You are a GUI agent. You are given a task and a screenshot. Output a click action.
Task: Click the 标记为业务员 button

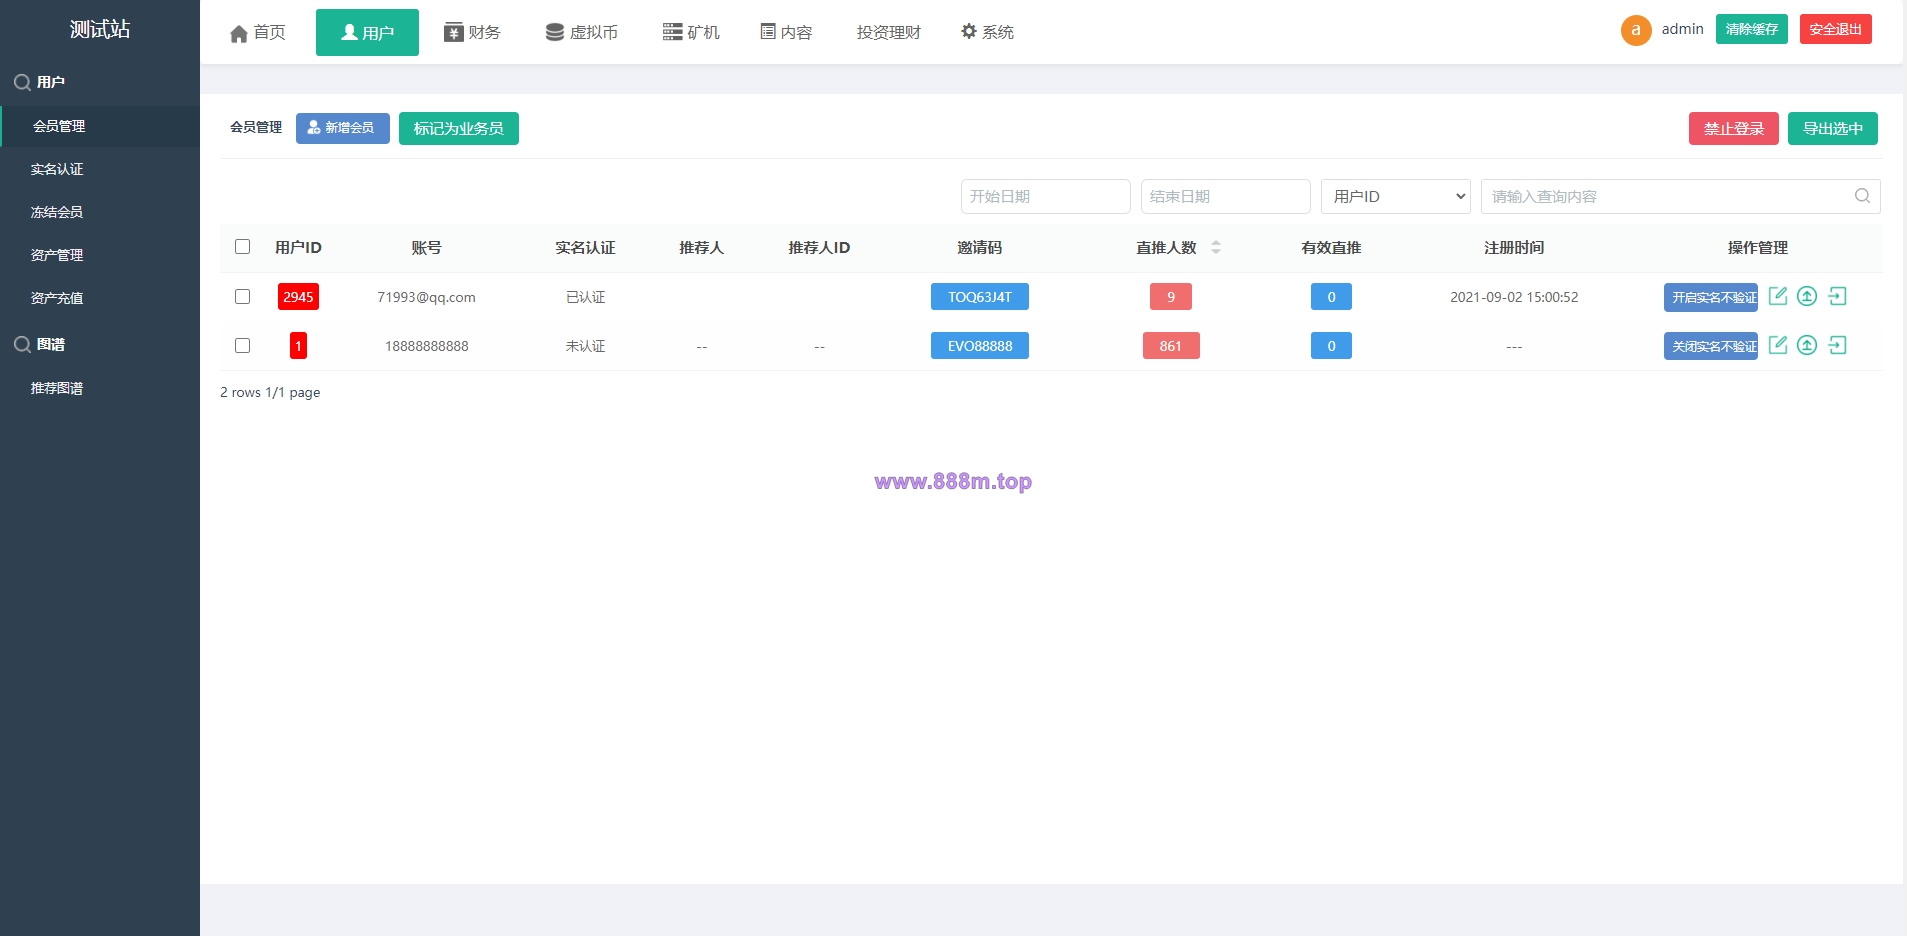459,128
